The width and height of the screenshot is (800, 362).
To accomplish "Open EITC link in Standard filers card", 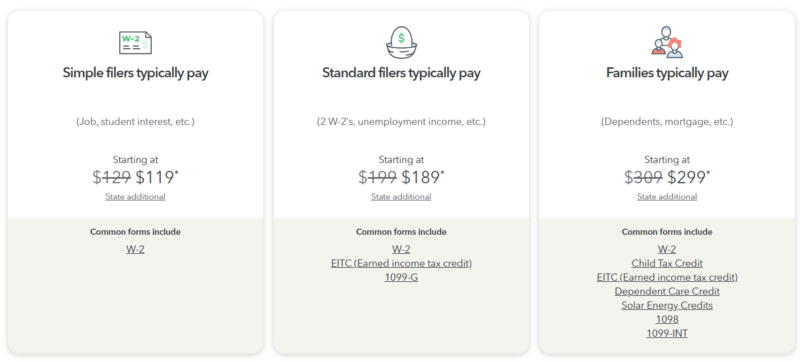I will [x=401, y=264].
